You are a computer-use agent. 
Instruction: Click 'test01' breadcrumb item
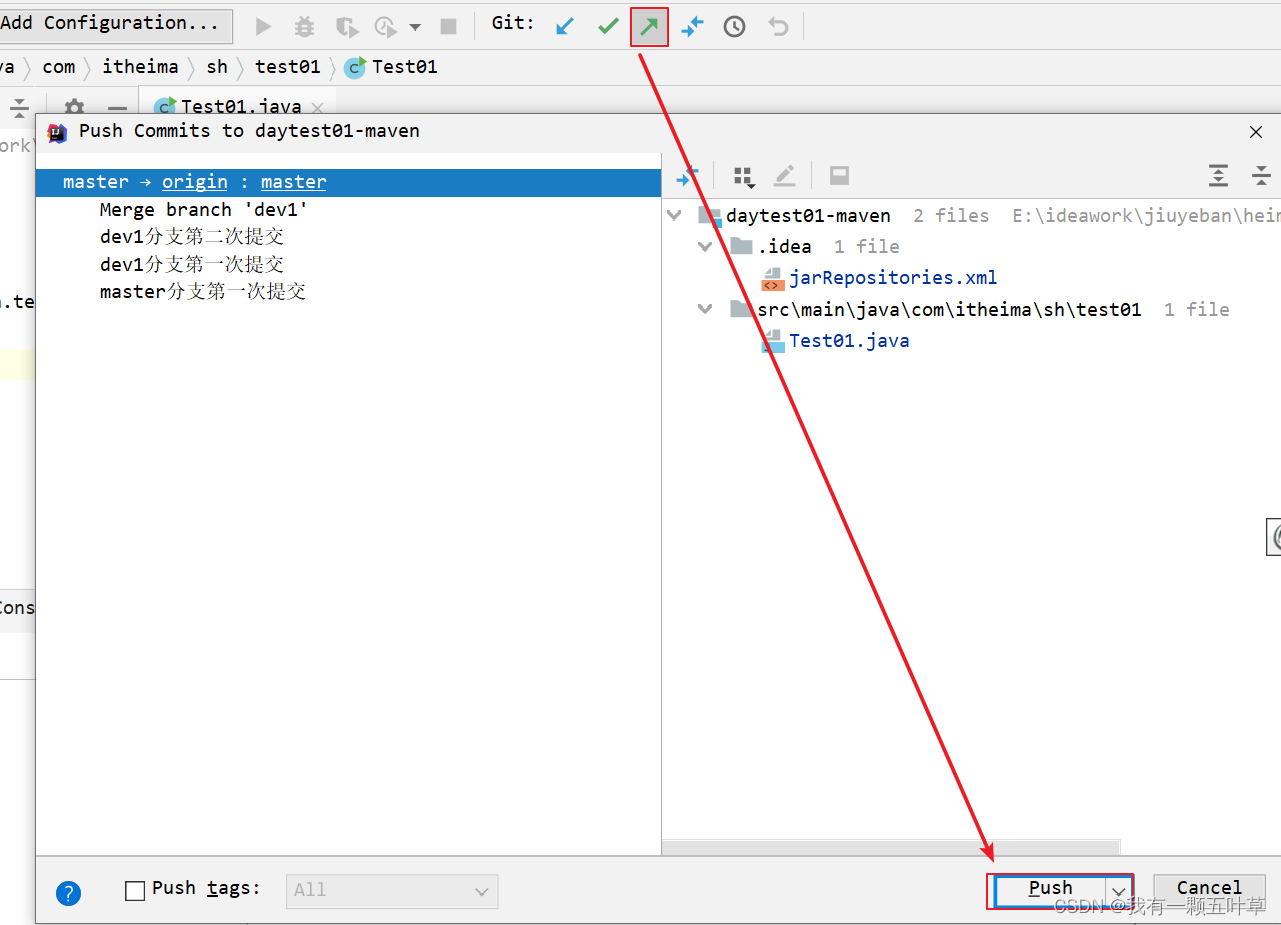pyautogui.click(x=288, y=67)
